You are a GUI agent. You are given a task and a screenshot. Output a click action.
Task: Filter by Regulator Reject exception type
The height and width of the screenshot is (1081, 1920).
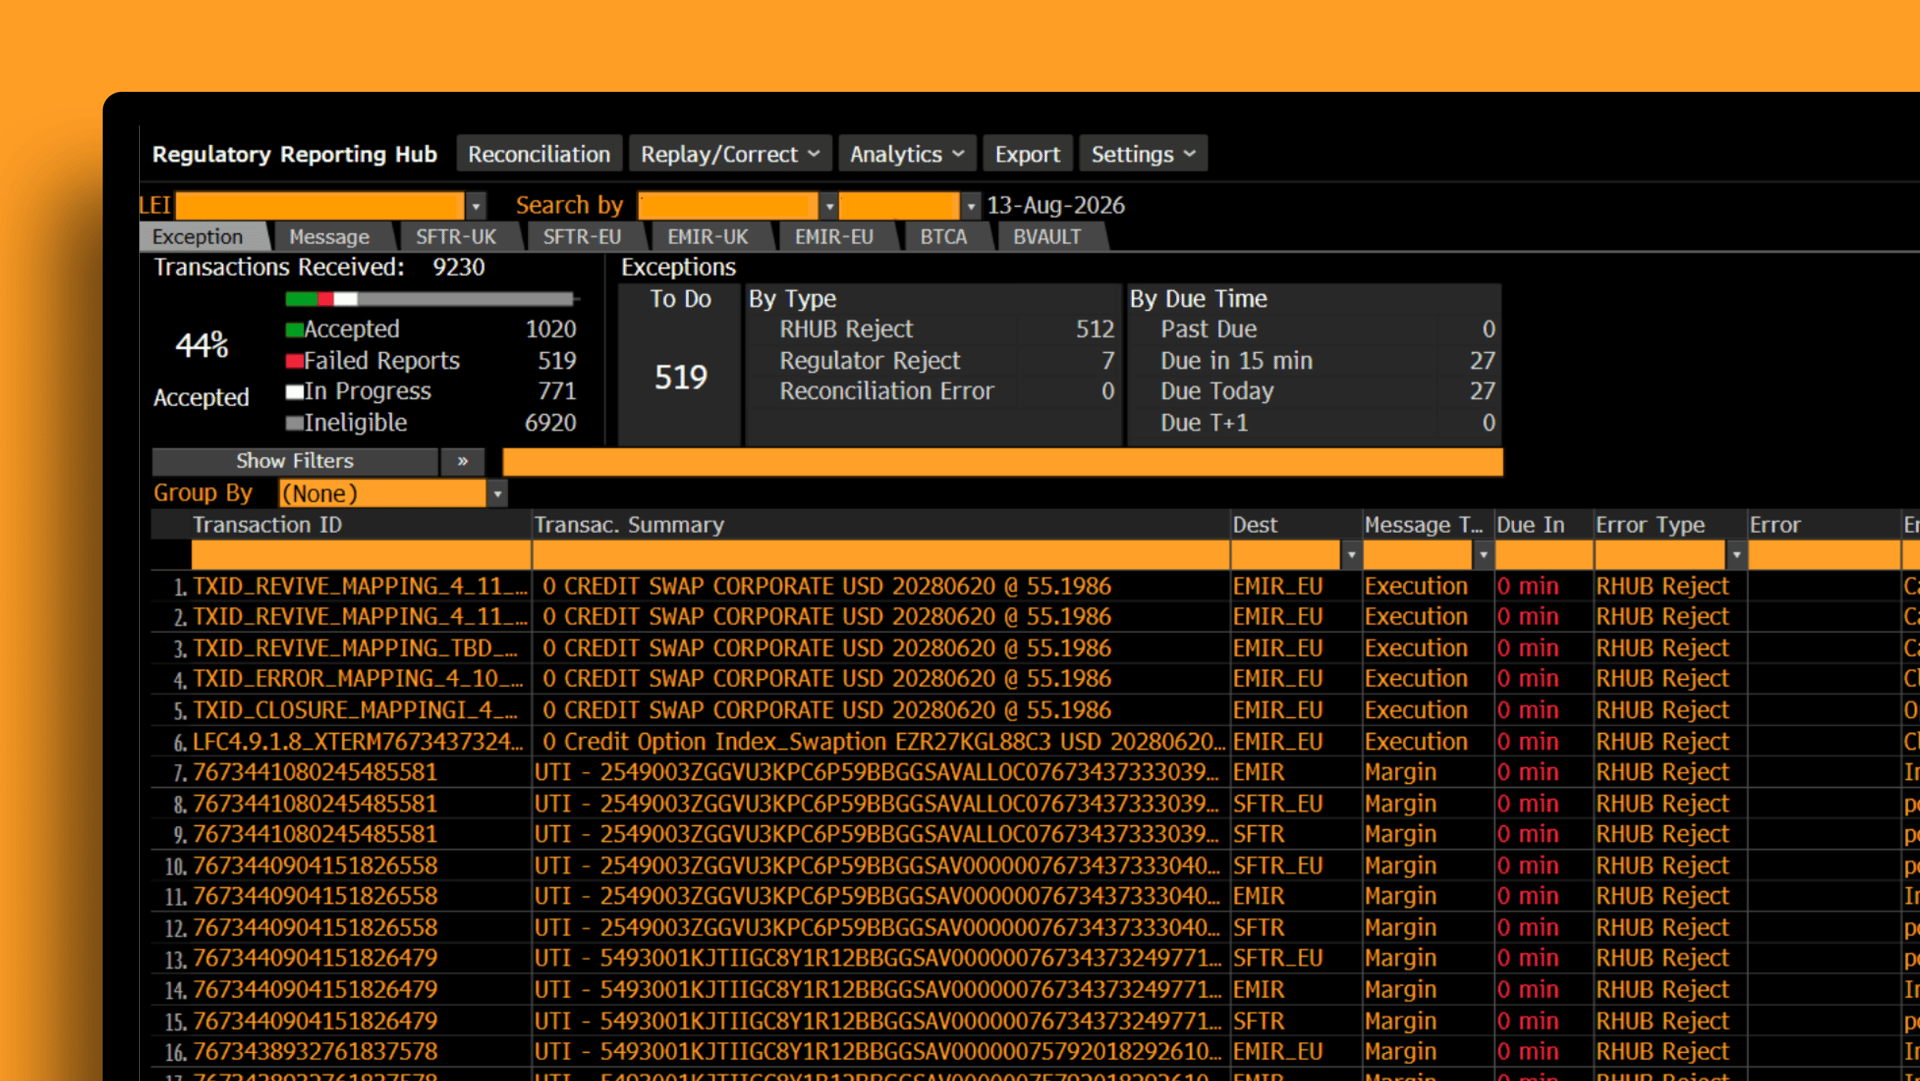(931, 360)
